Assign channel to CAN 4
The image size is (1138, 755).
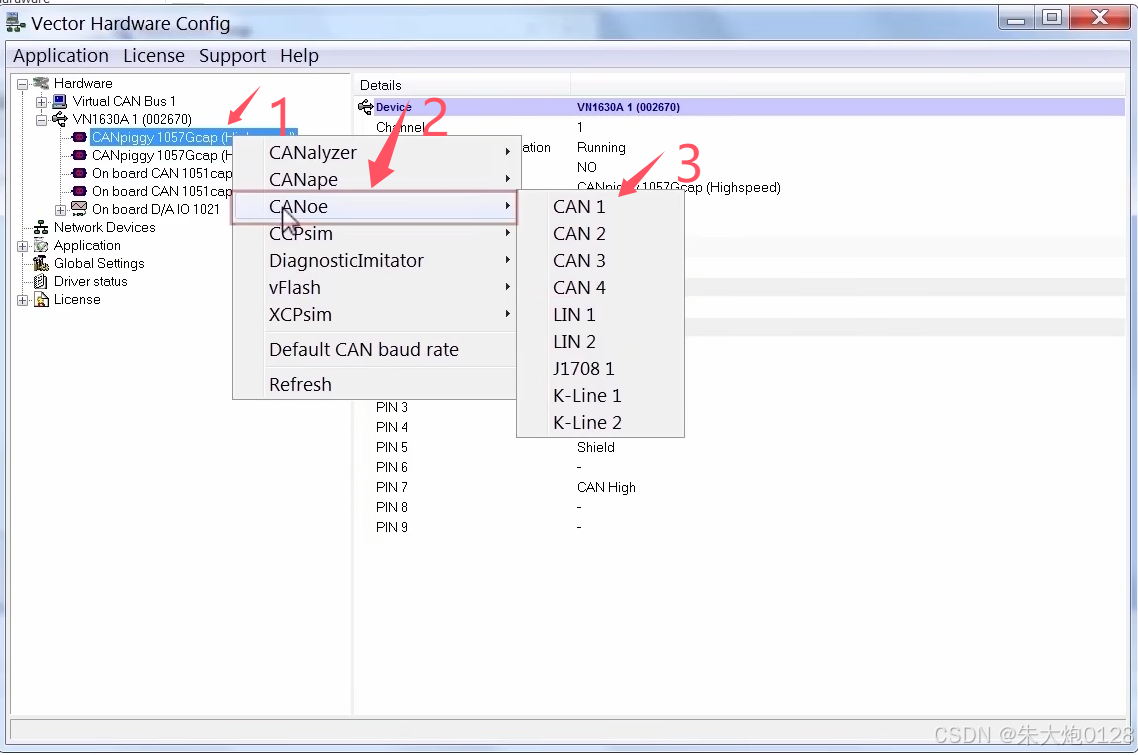(x=600, y=287)
